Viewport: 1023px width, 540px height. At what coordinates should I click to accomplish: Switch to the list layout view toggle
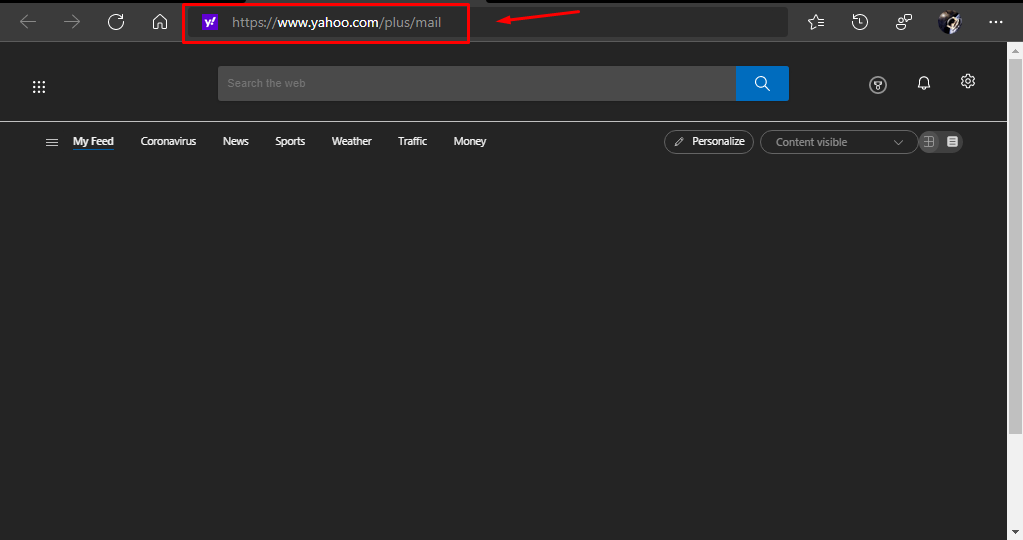[x=953, y=142]
